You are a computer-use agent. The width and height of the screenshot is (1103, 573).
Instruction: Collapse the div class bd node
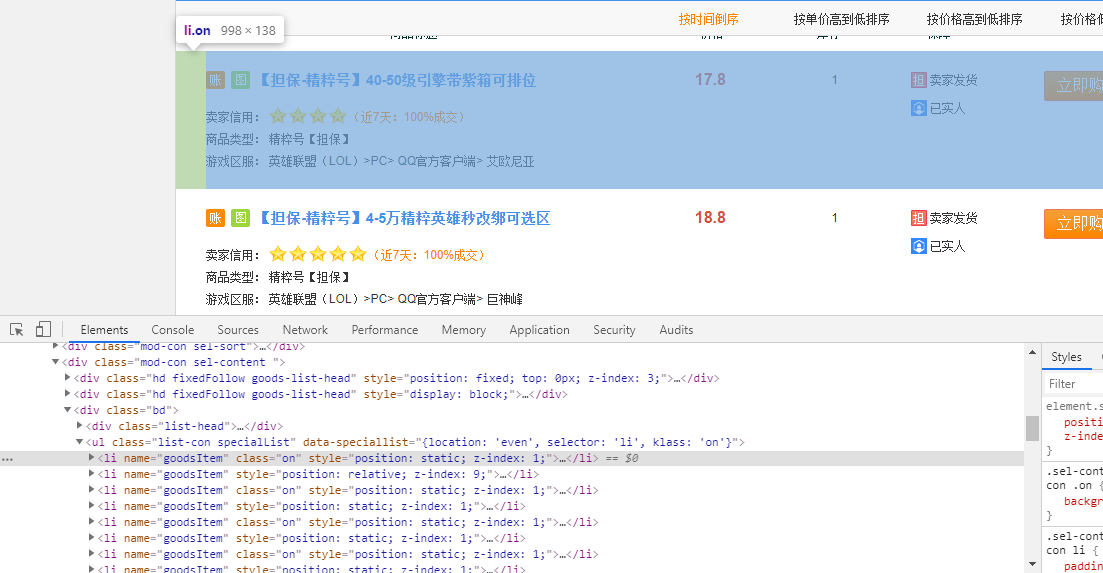(x=68, y=410)
